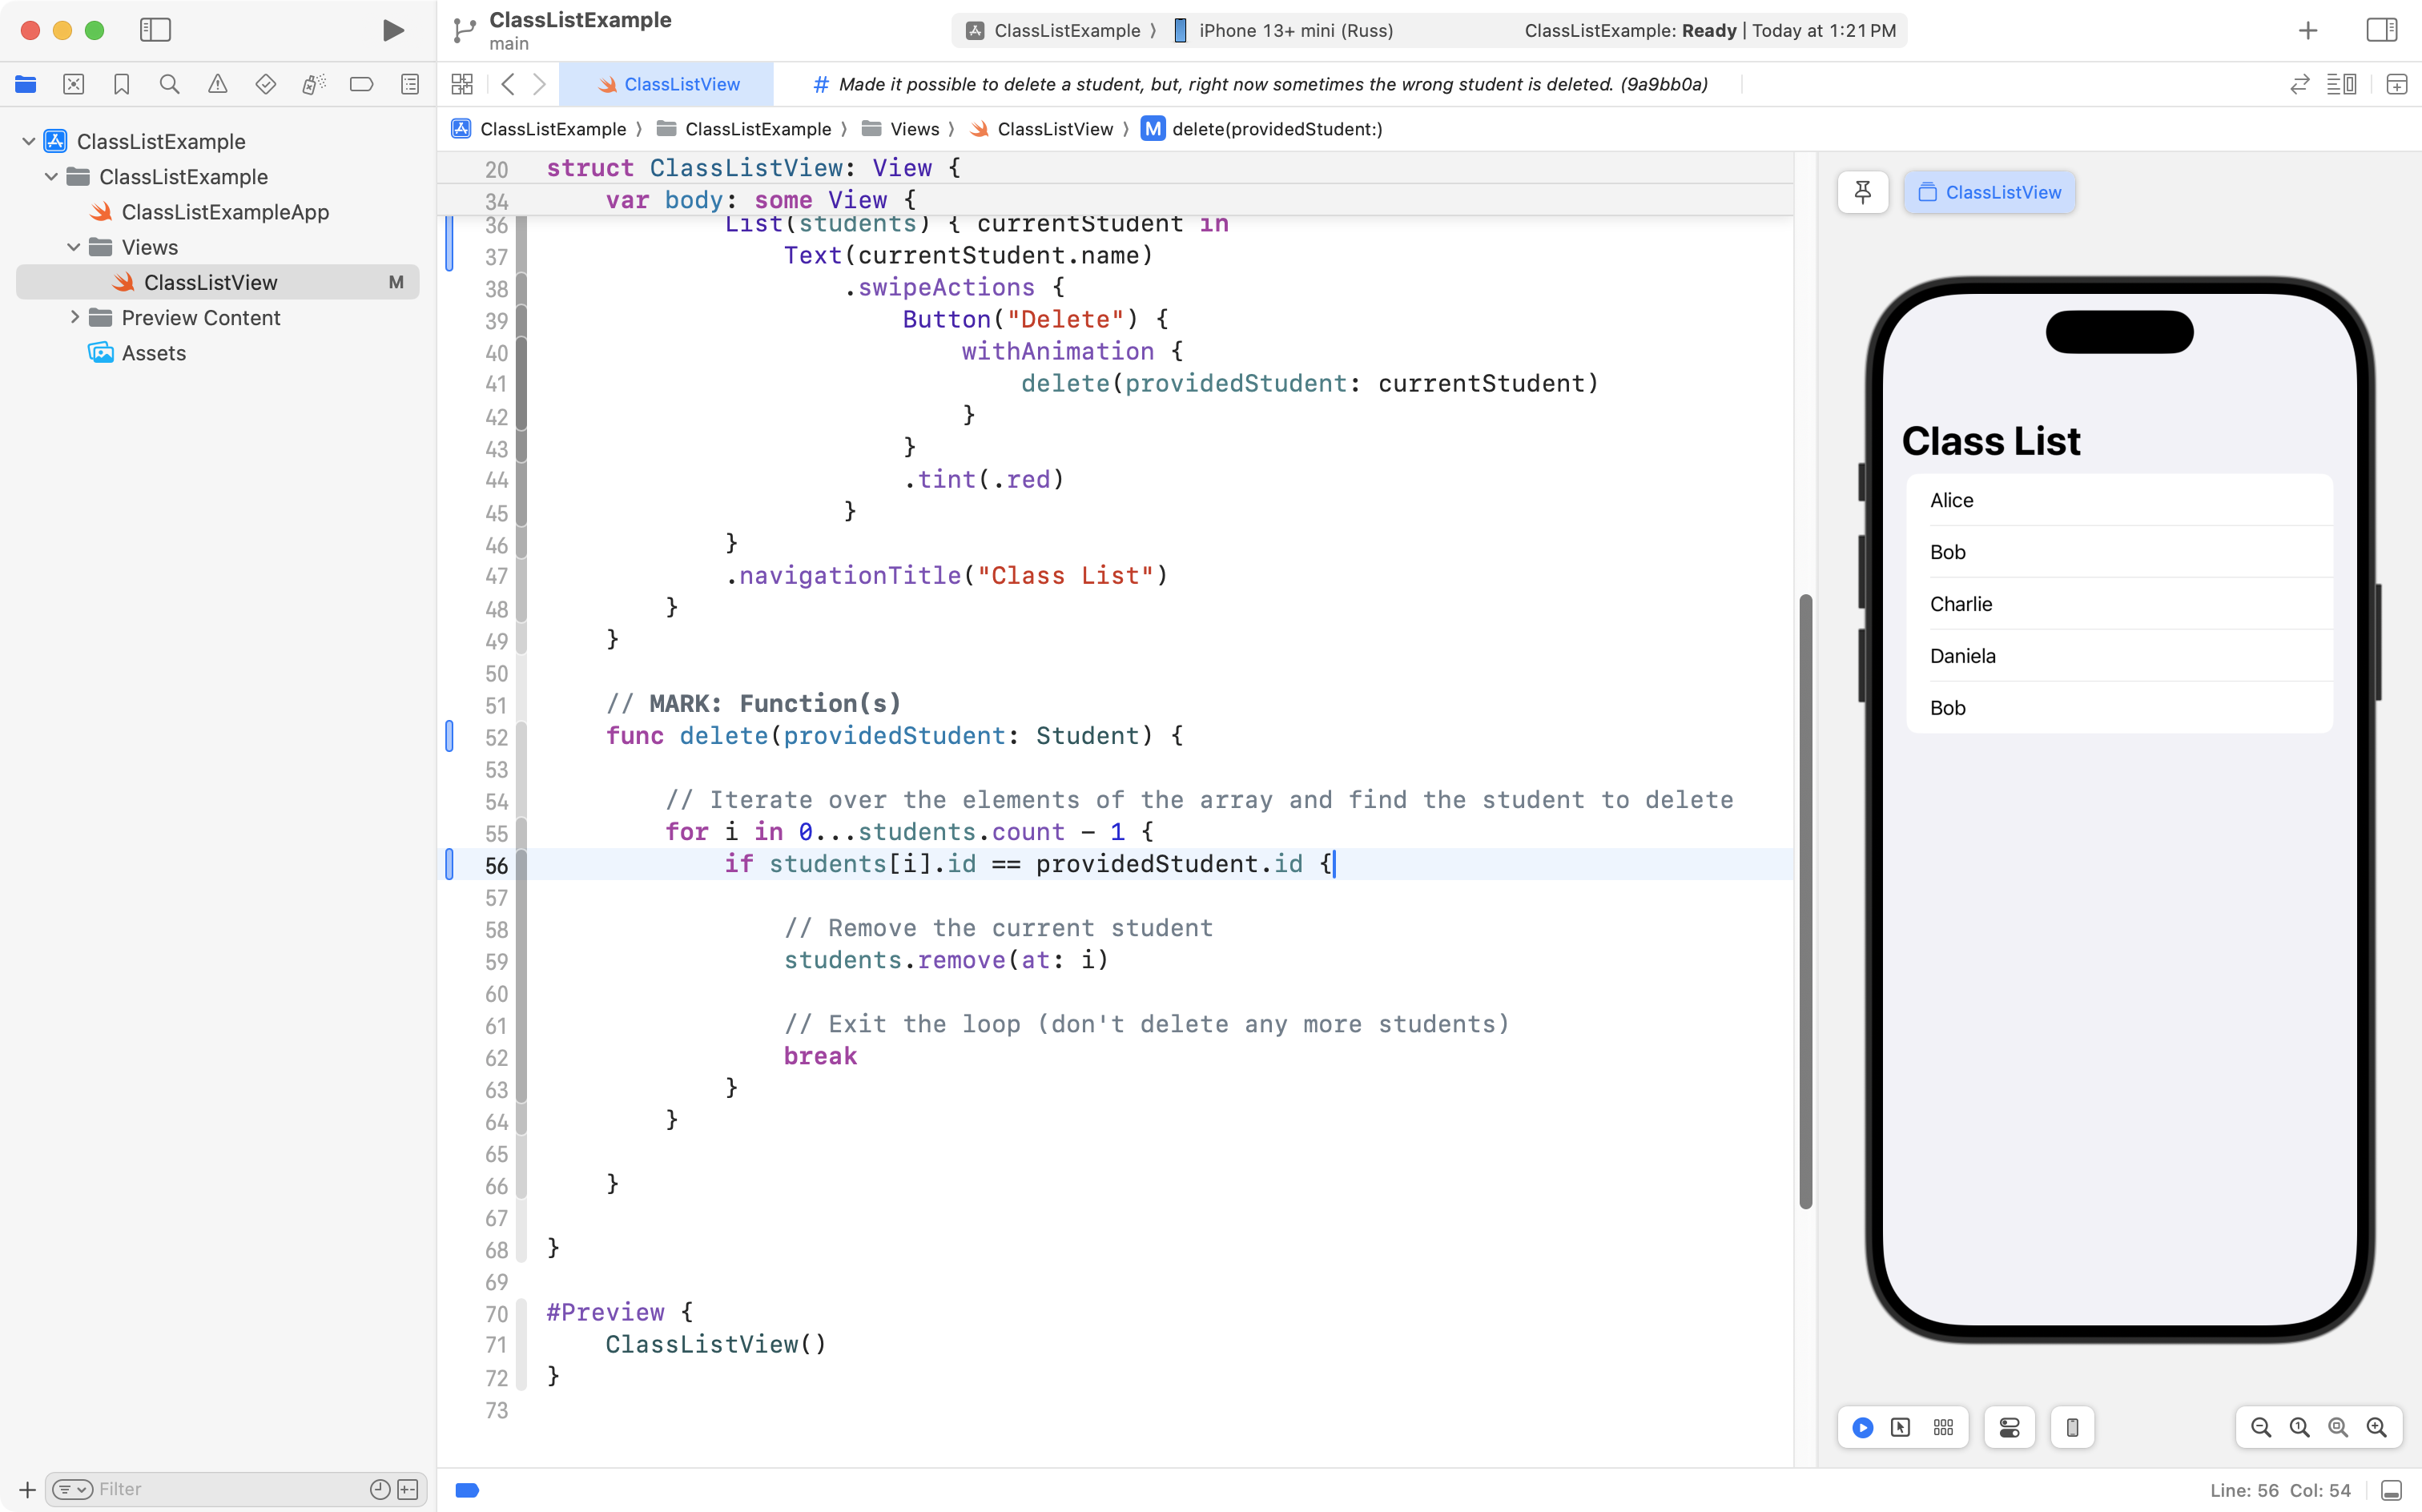The image size is (2422, 1512).
Task: Collapse the ClassListExample project root
Action: (29, 141)
